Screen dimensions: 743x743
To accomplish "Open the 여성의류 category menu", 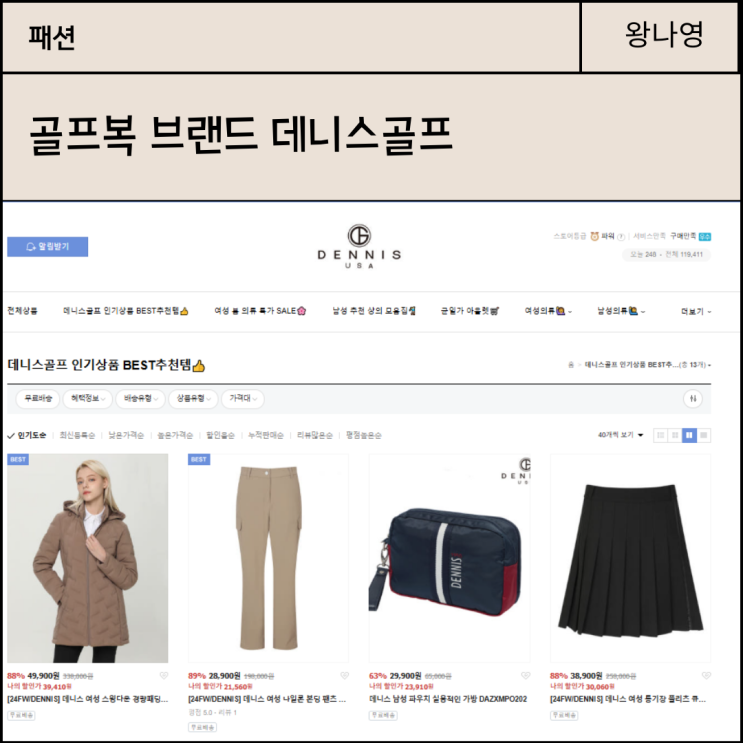I will [x=548, y=311].
